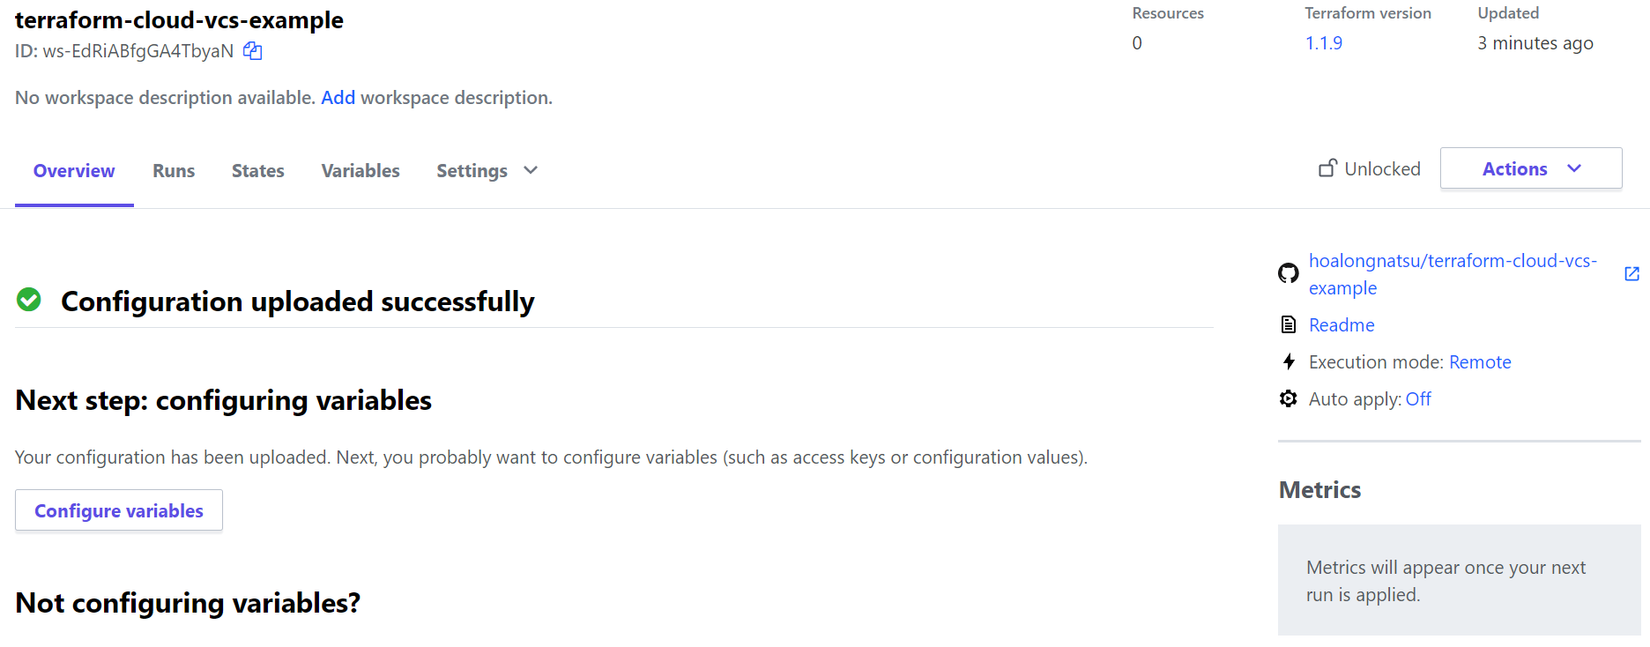
Task: Copy the workspace ID icon
Action: (253, 51)
